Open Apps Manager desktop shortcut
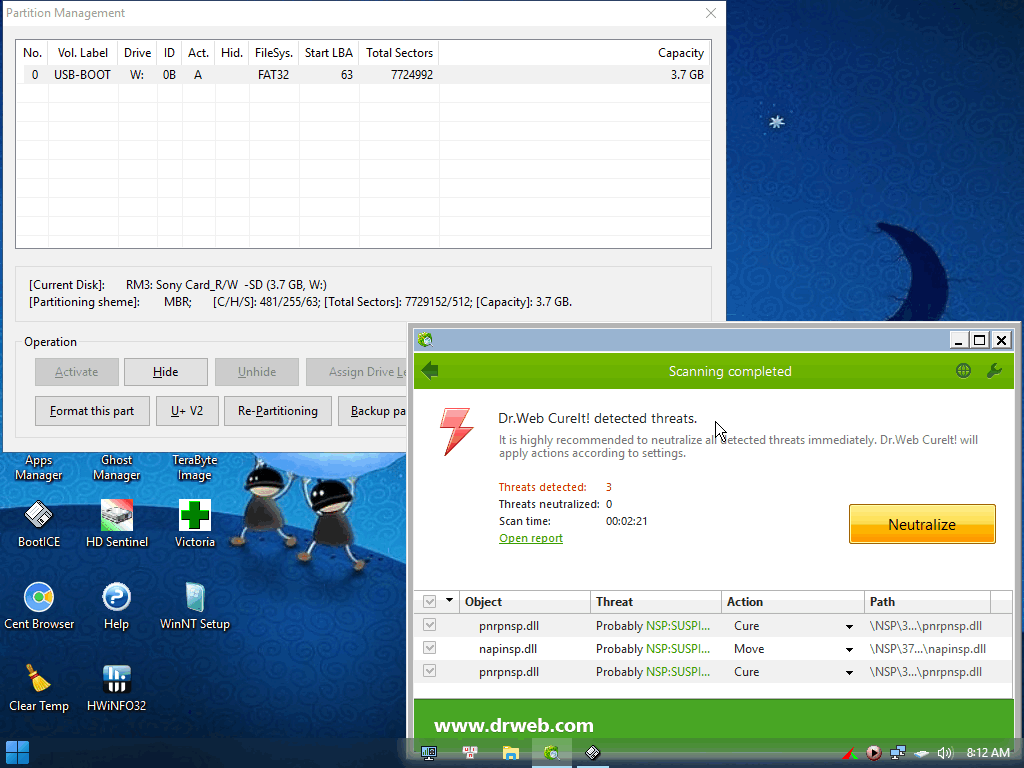The height and width of the screenshot is (768, 1024). pos(39,468)
